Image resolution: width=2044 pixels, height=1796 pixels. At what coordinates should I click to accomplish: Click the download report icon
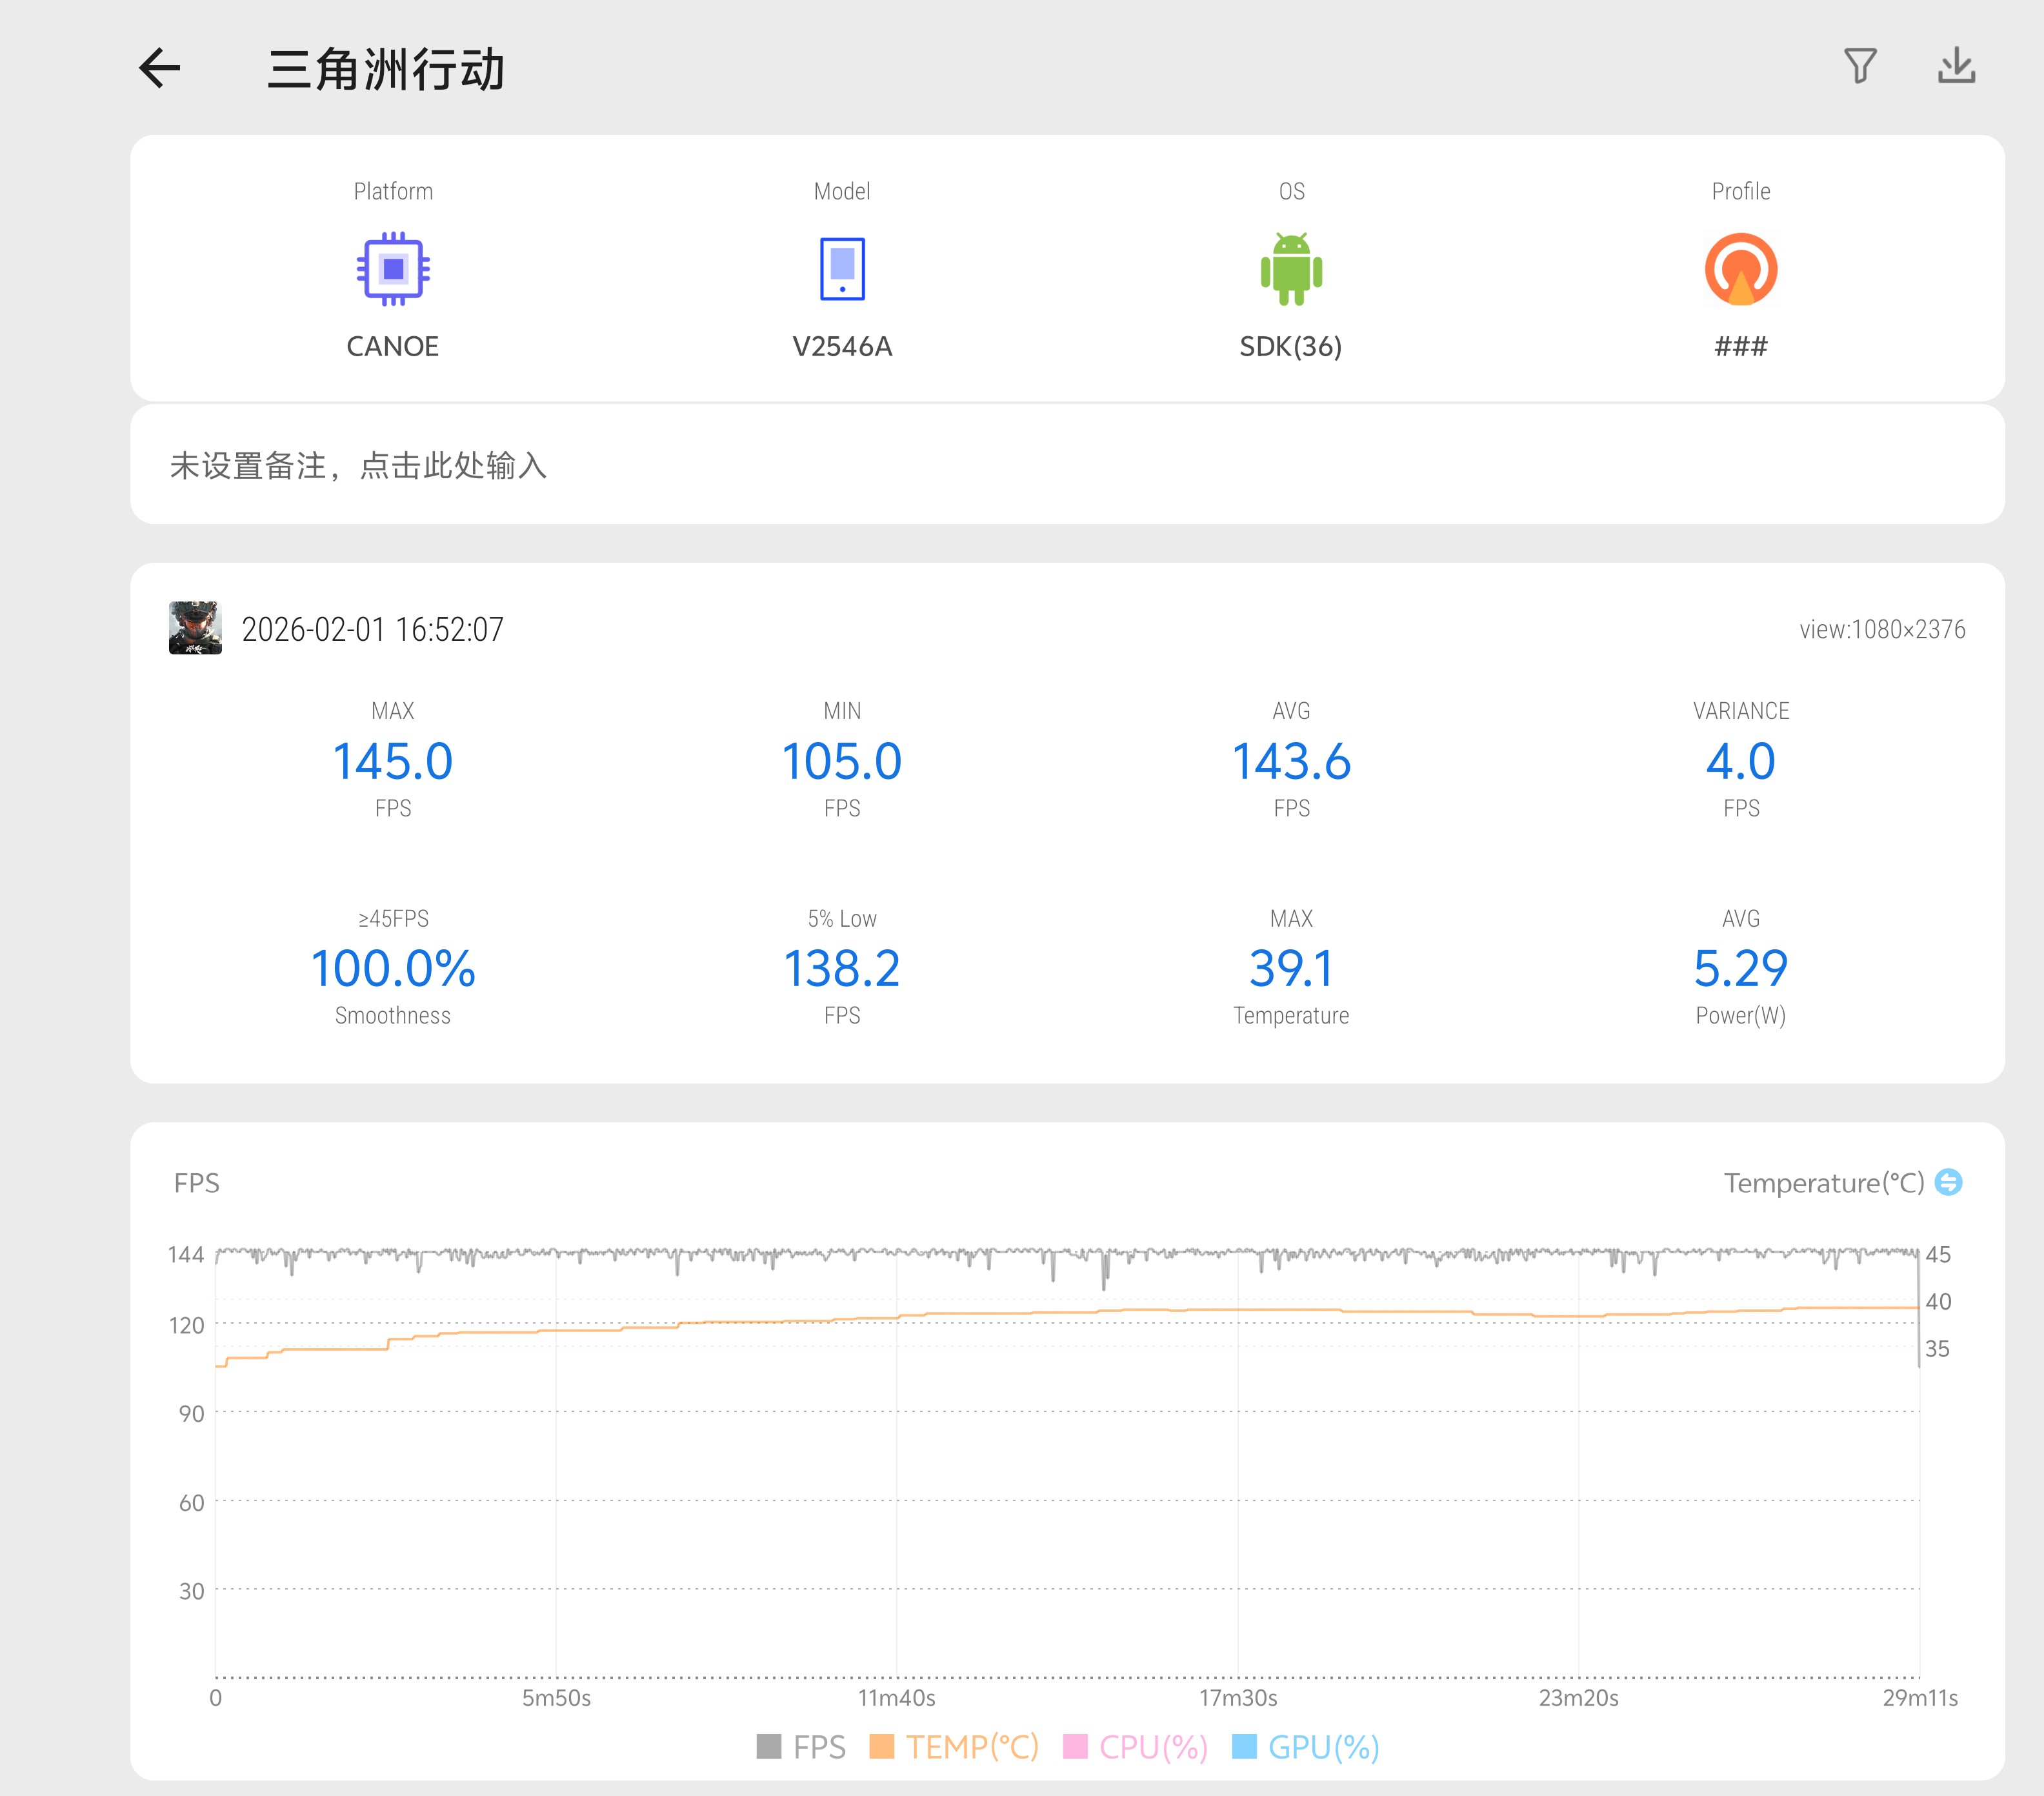point(1956,66)
